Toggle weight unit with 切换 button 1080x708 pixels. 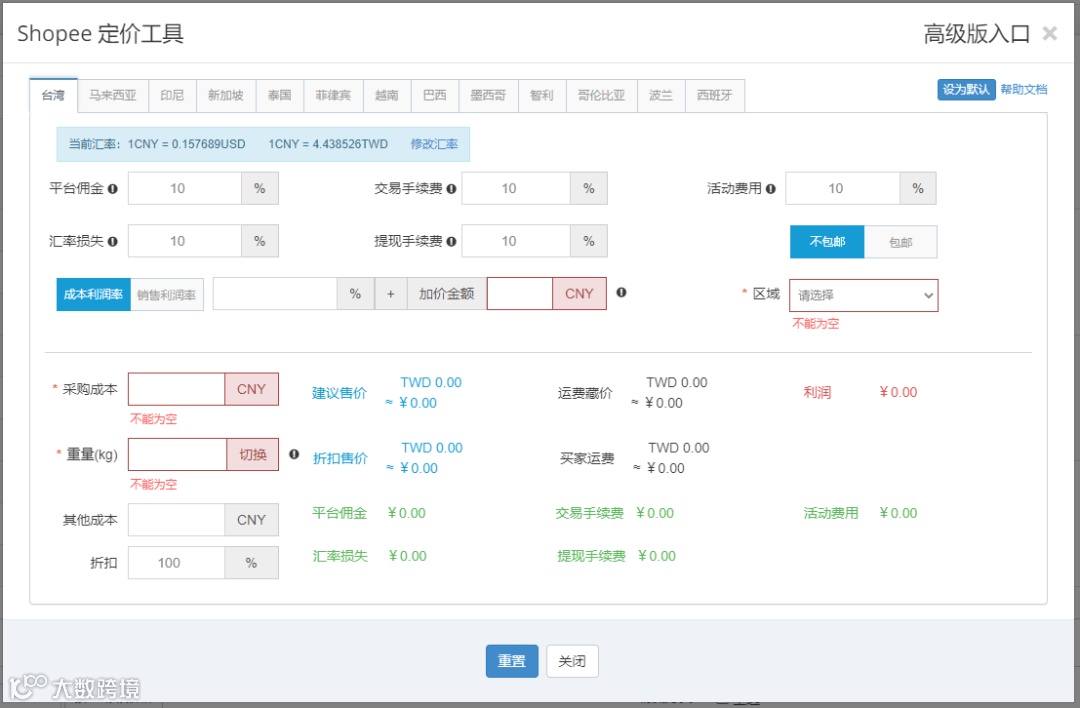click(253, 455)
